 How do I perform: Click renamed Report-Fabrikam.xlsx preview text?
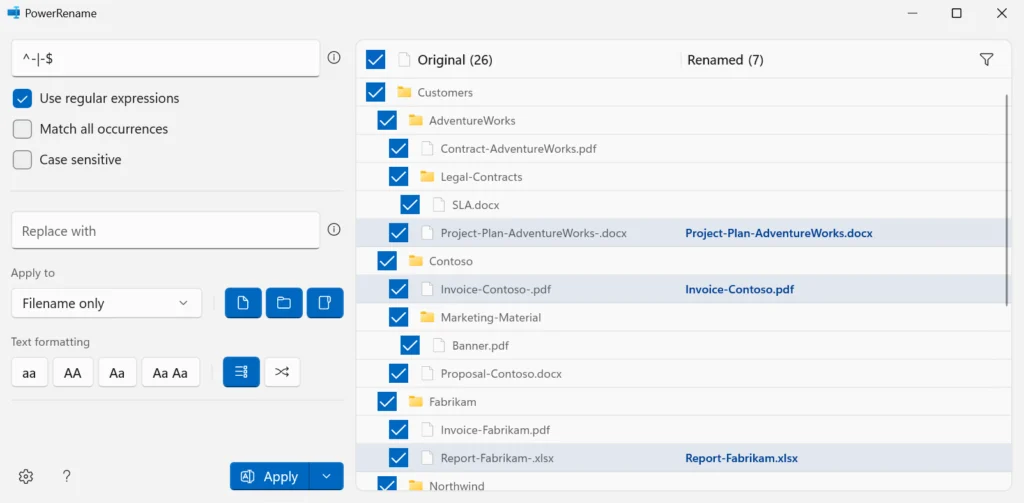741,459
